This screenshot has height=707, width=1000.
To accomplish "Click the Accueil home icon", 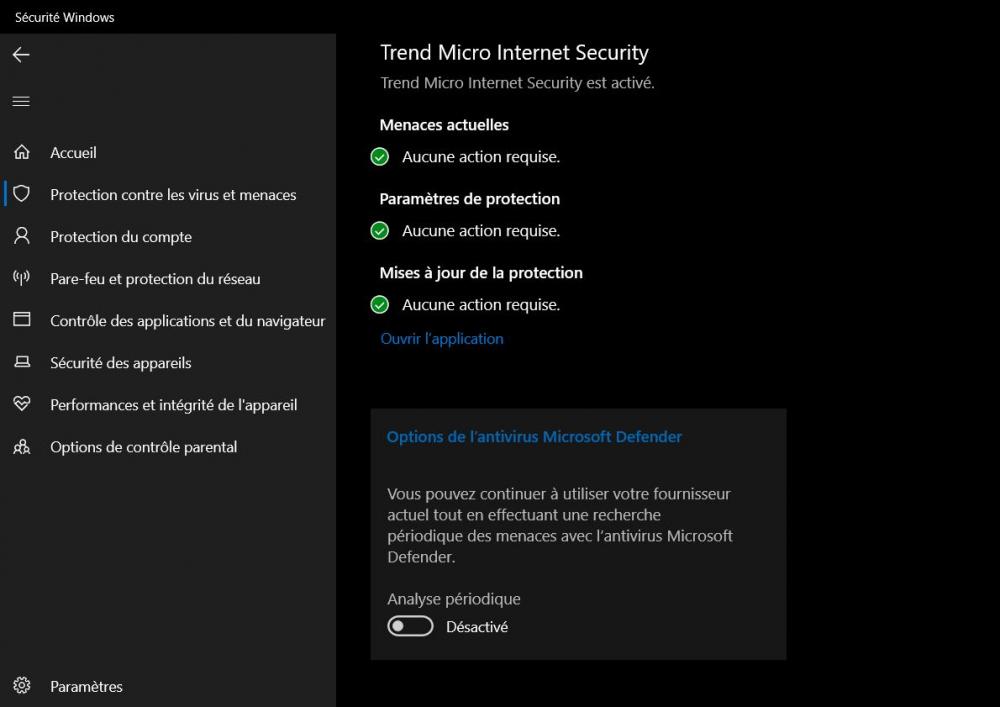I will tap(21, 153).
